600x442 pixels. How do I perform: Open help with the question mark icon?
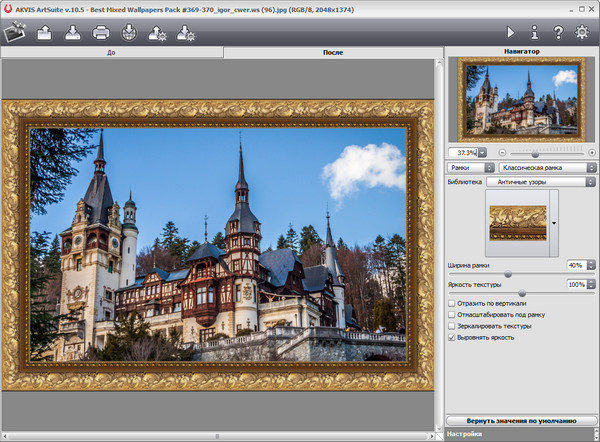[559, 32]
